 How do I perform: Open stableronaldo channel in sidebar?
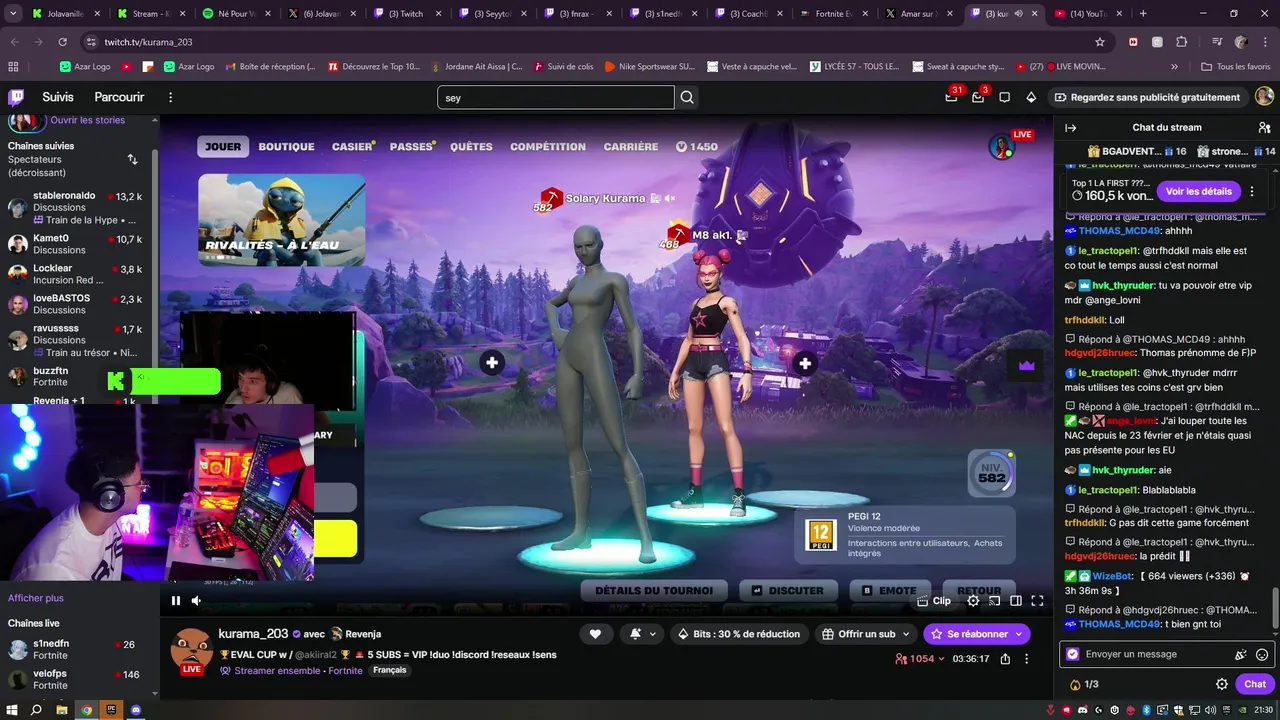pyautogui.click(x=77, y=208)
